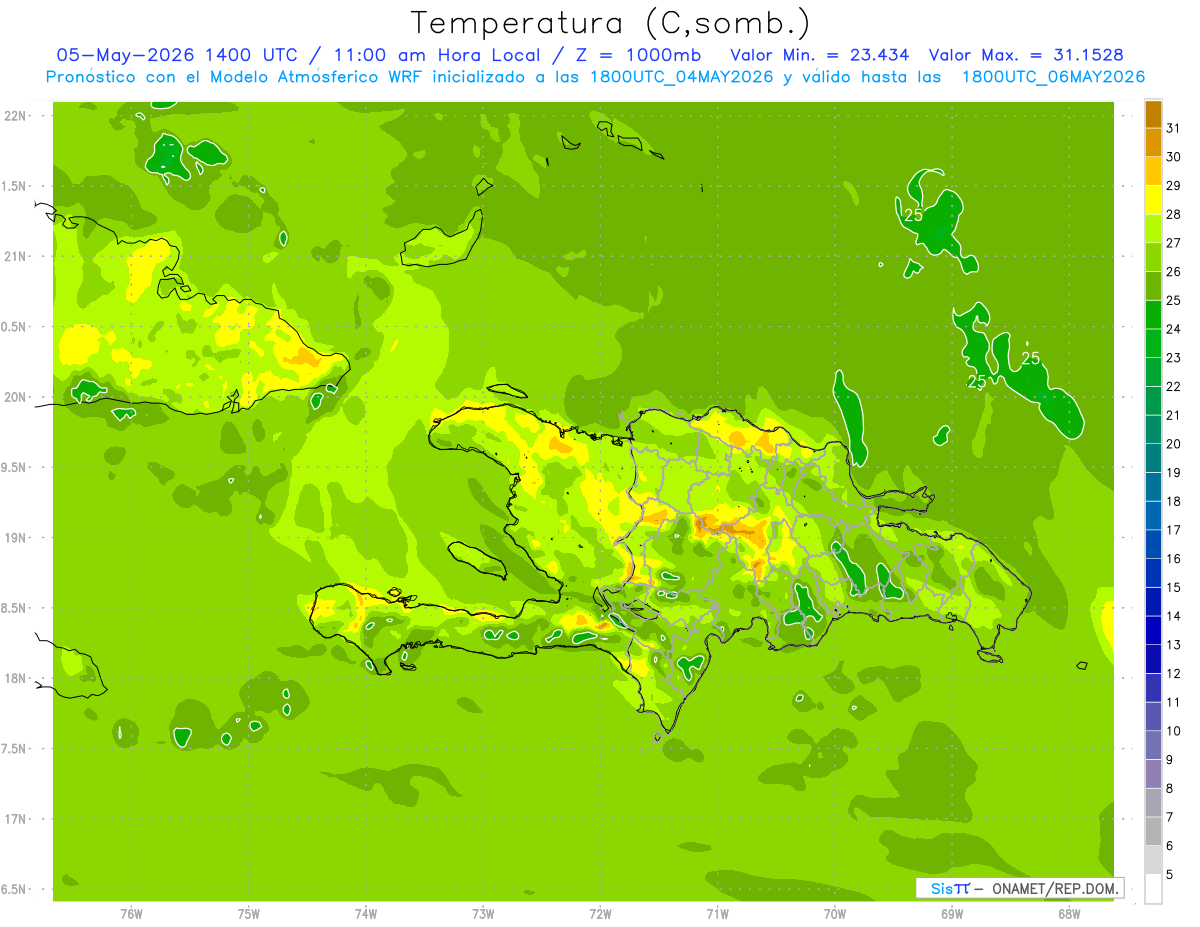Click the 70W longitude axis label

click(x=835, y=913)
